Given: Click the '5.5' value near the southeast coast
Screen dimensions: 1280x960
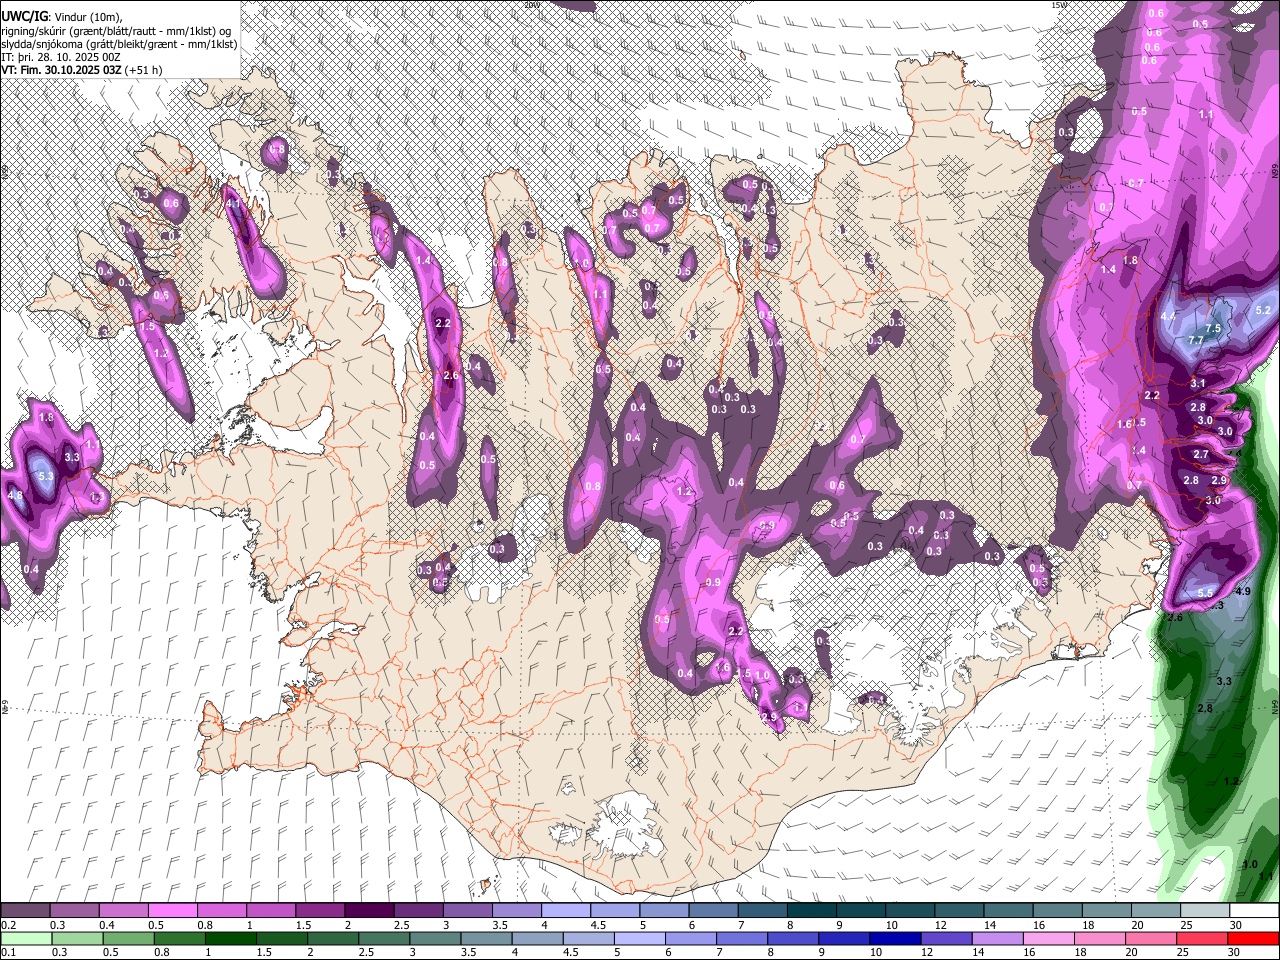Looking at the screenshot, I should point(1205,594).
